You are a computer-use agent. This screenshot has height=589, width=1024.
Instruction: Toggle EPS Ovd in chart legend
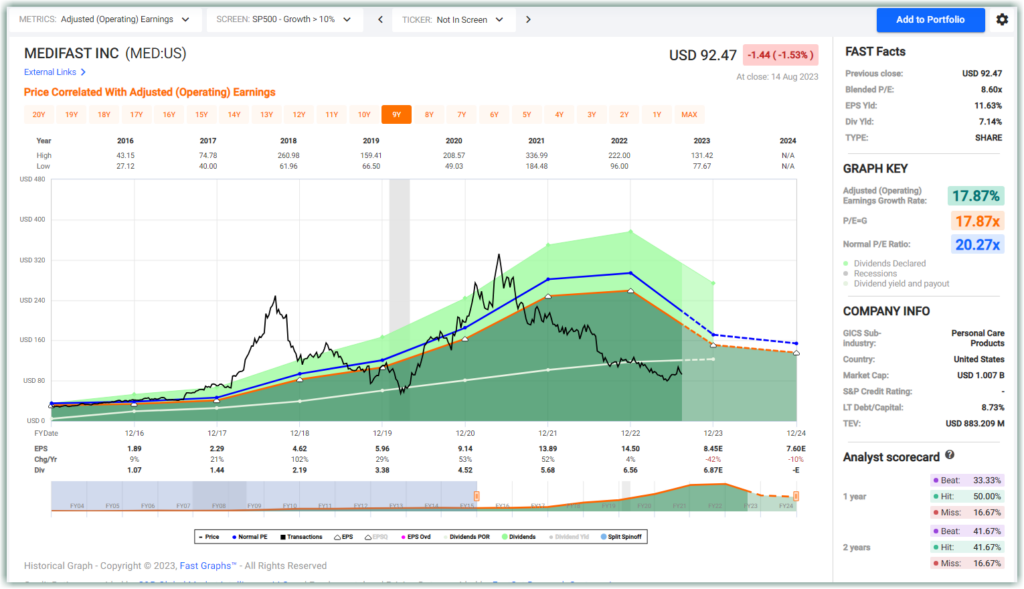[x=416, y=537]
